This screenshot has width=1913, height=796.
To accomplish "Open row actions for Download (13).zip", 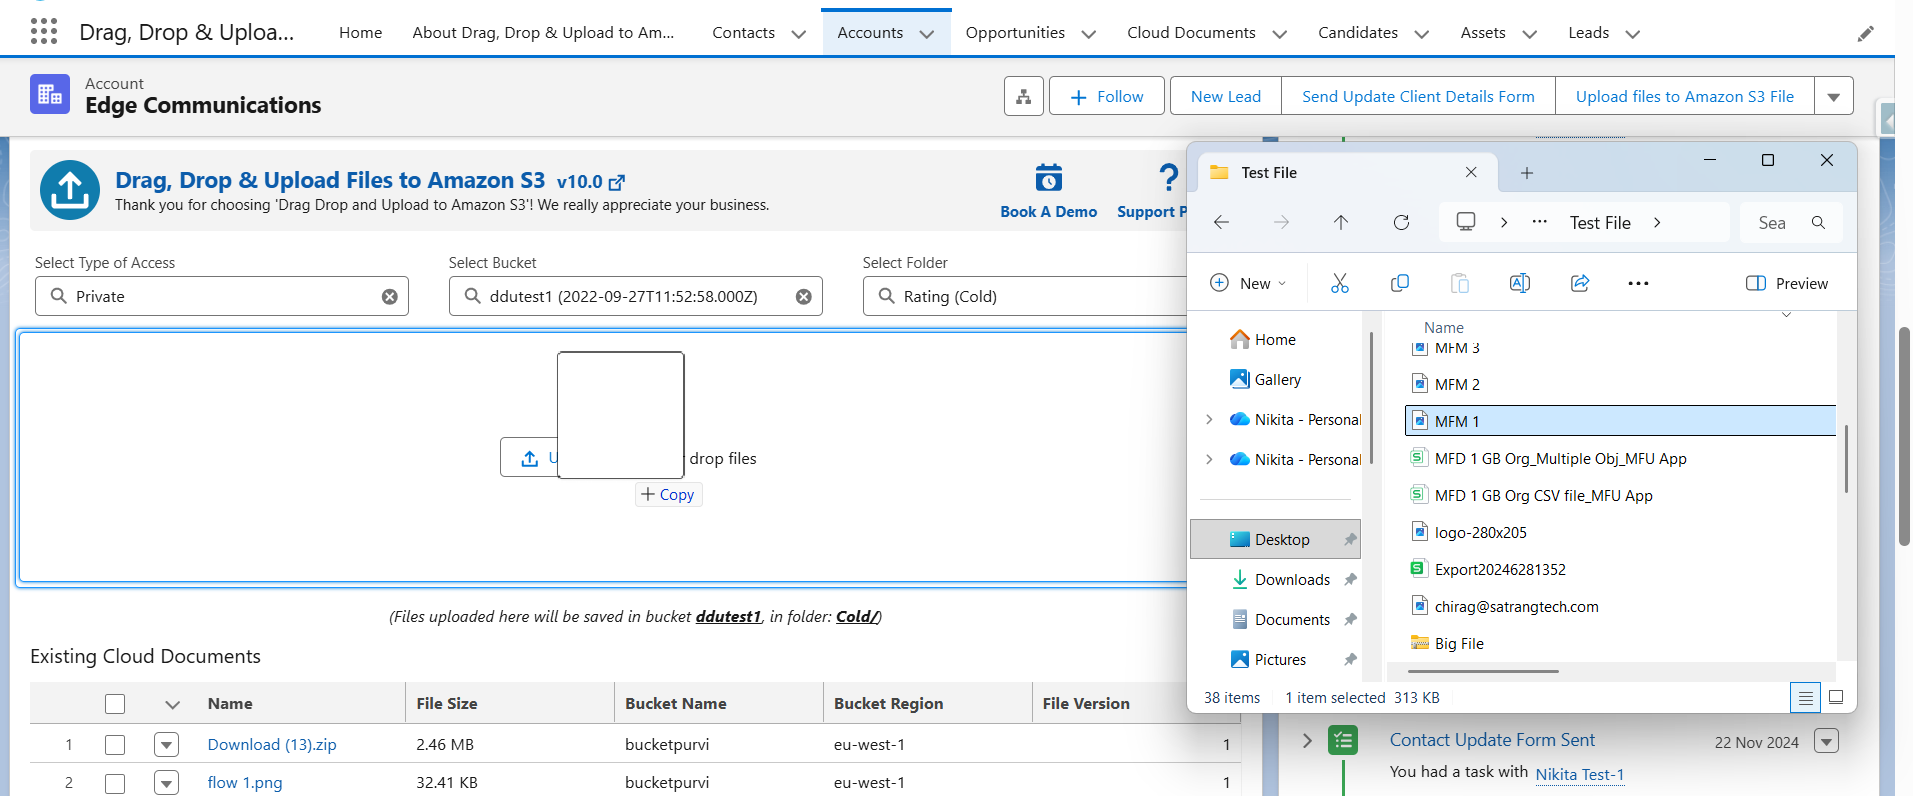I will pos(167,745).
